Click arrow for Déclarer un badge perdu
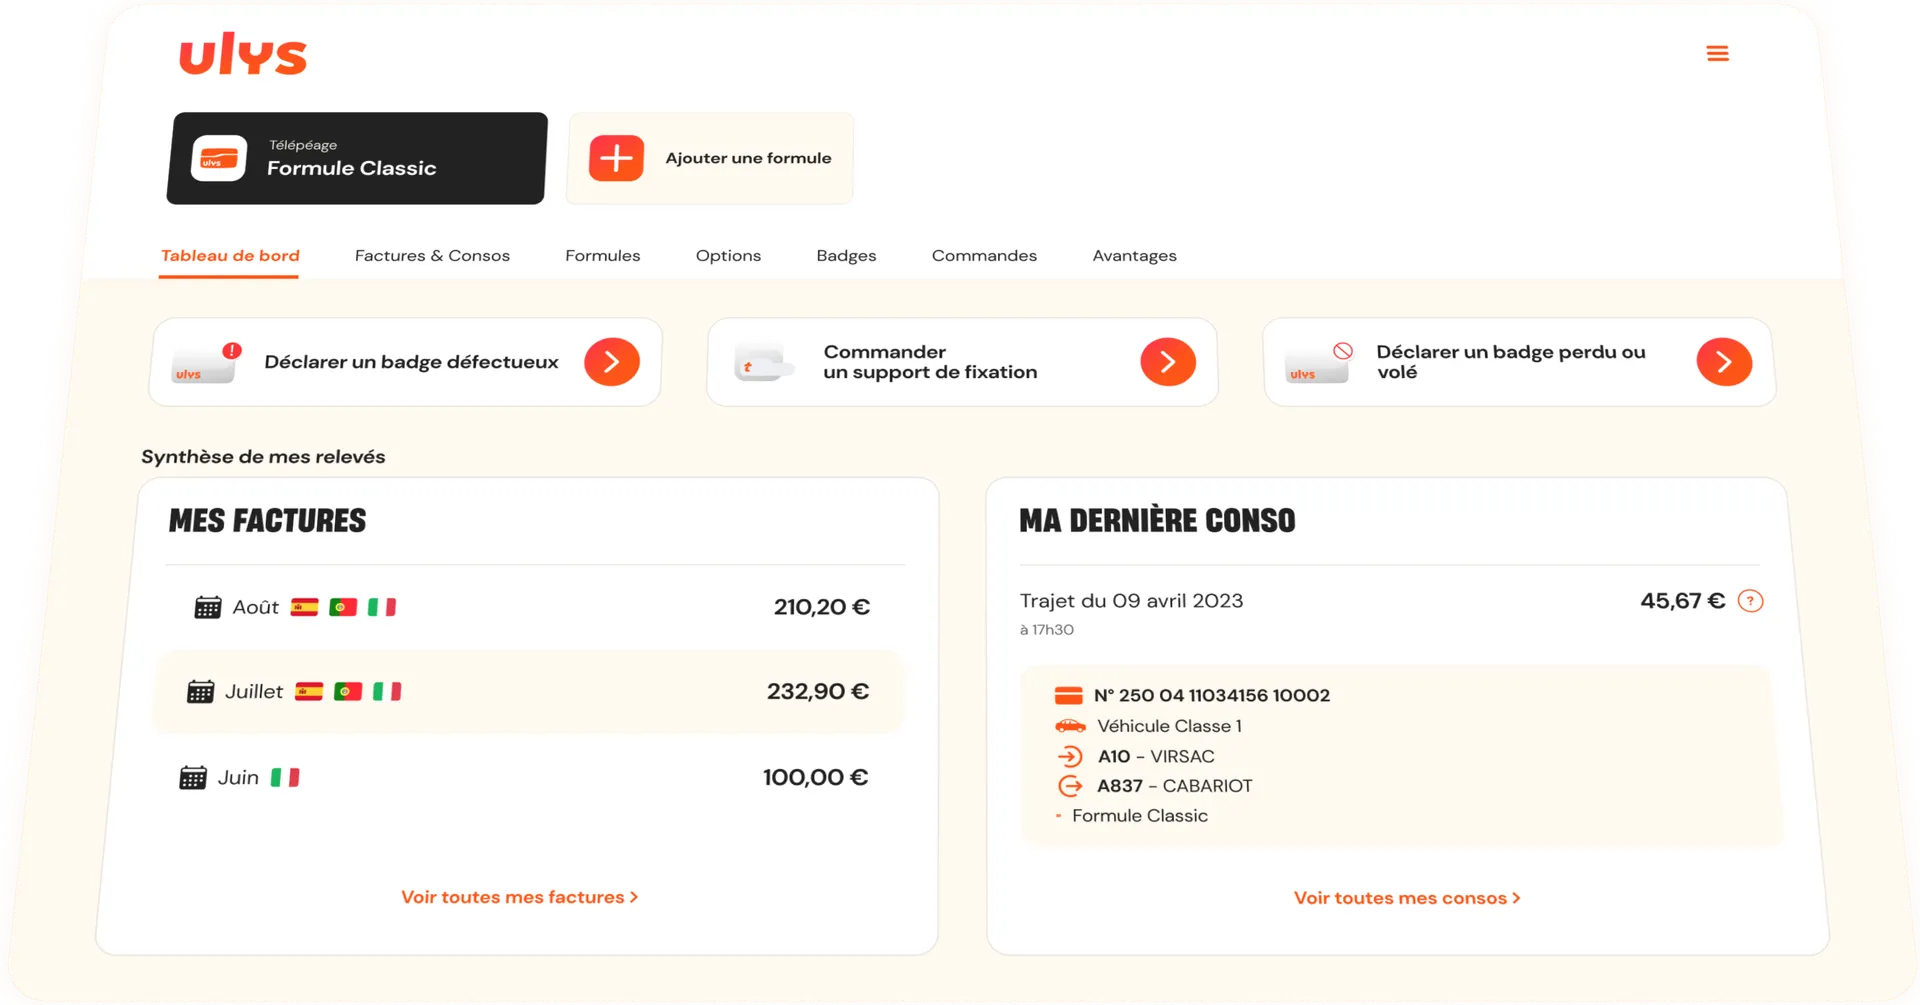 pos(1724,362)
